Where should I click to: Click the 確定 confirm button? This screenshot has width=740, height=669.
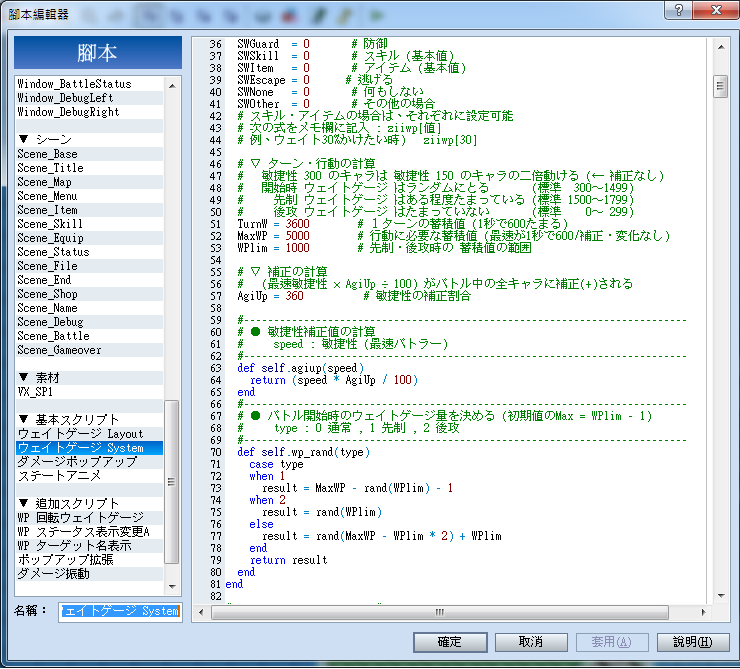pos(450,642)
